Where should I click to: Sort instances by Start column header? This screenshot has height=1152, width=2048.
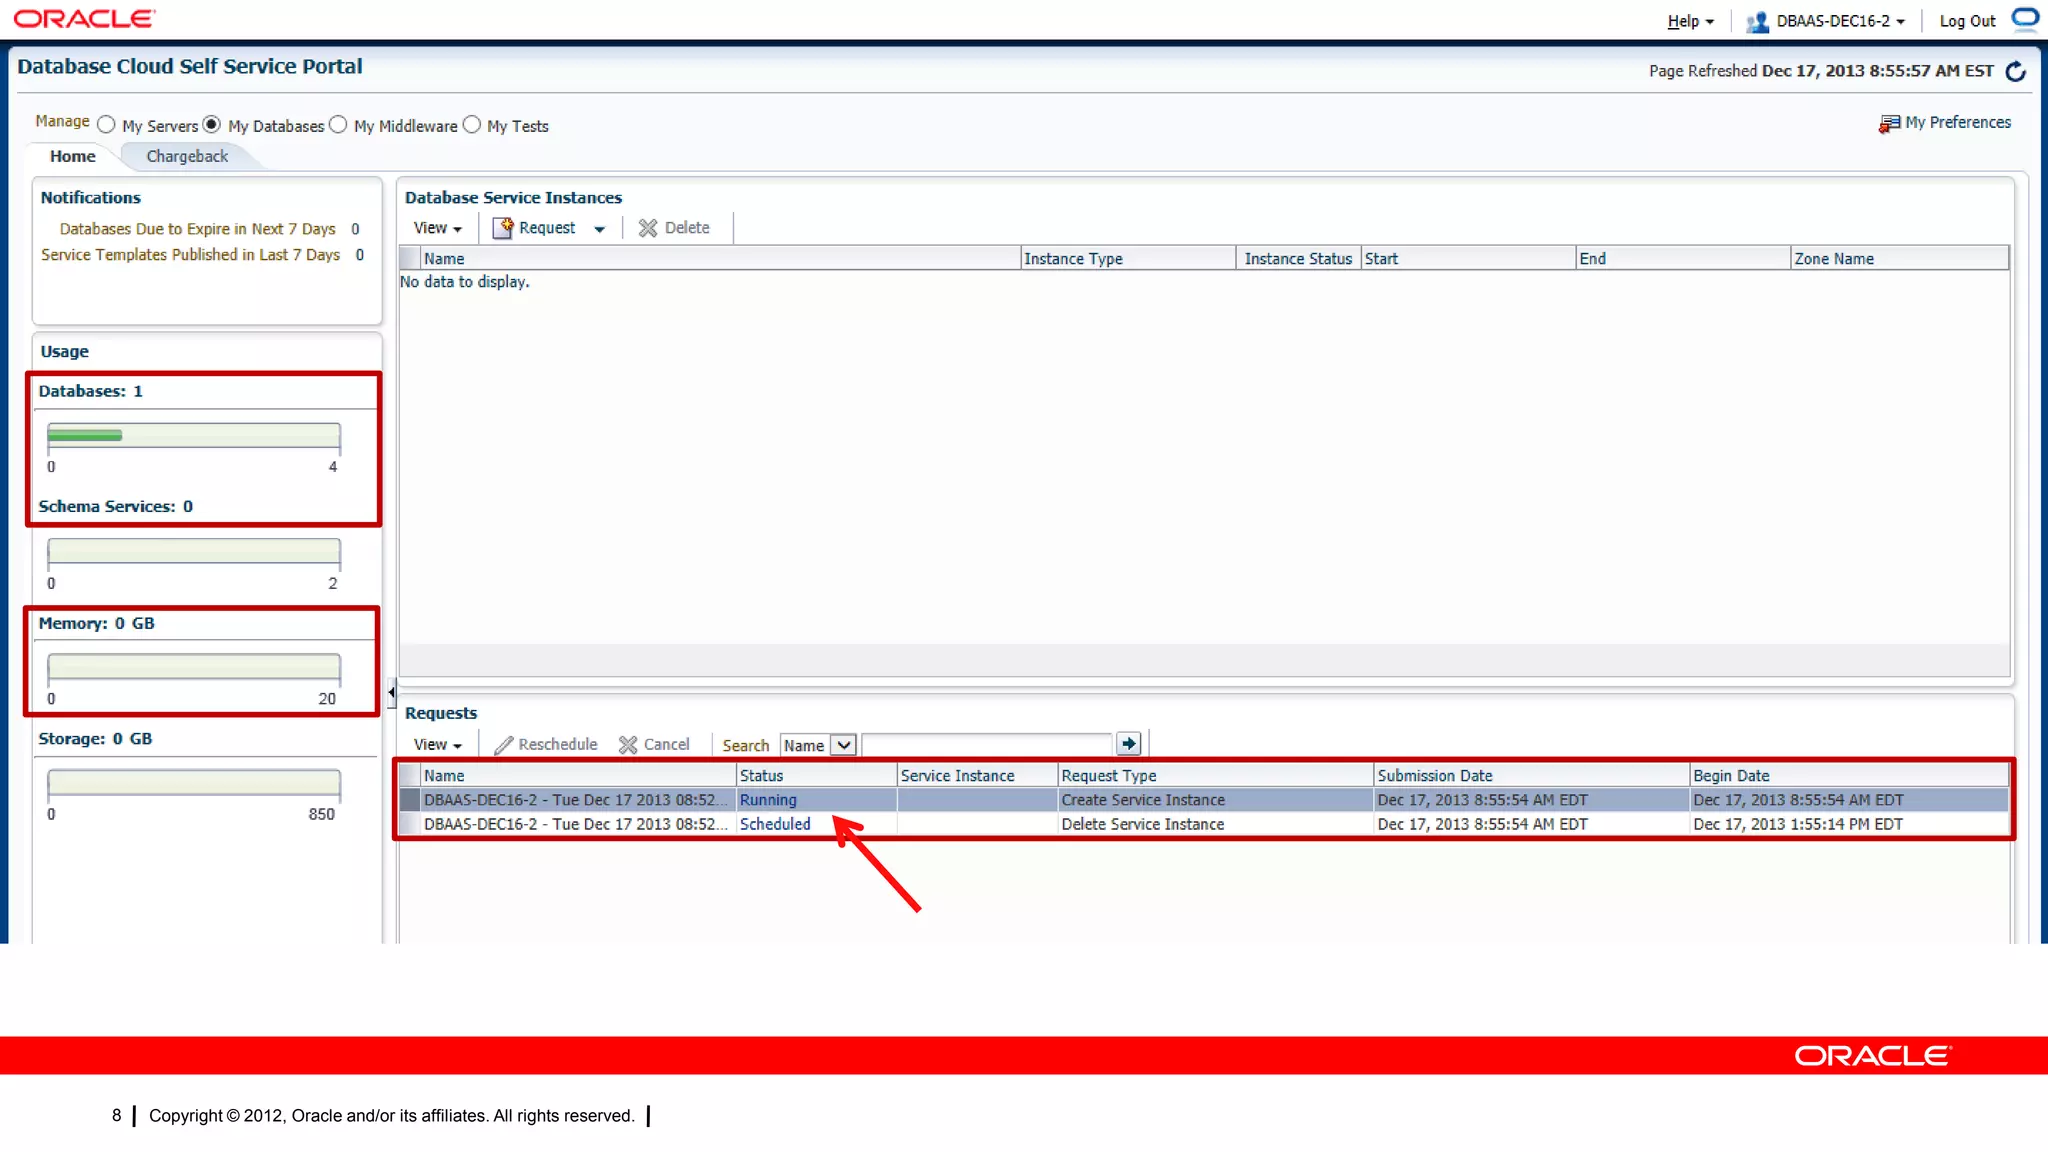tap(1468, 258)
